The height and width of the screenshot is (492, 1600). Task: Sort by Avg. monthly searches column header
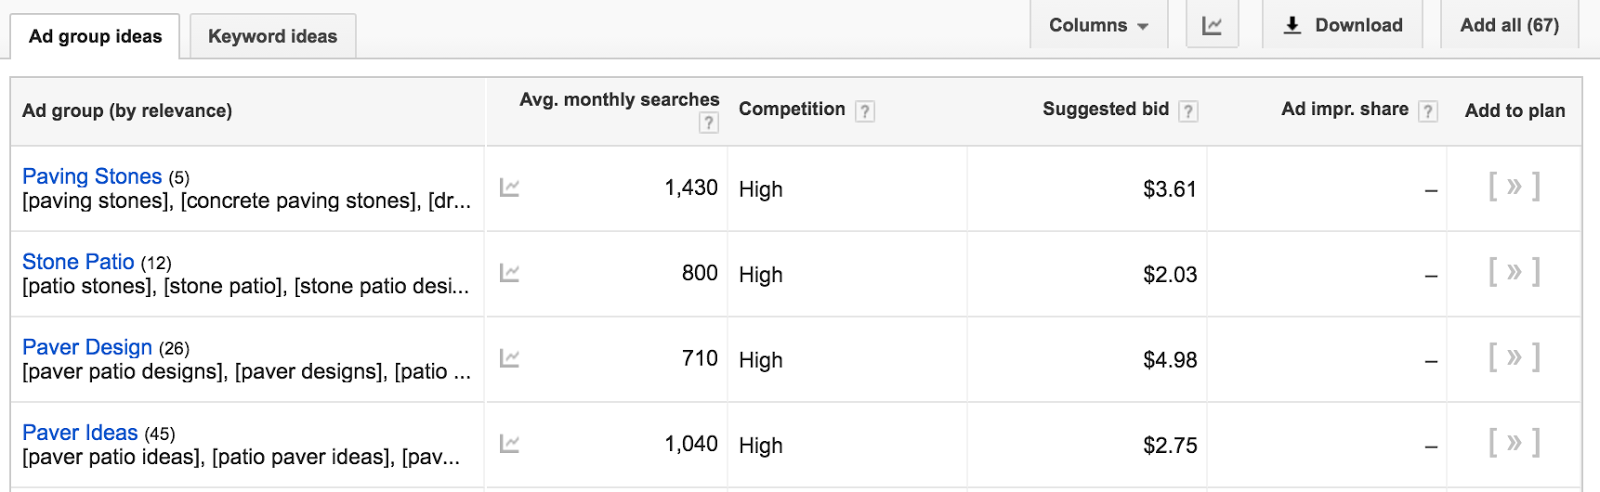point(619,99)
